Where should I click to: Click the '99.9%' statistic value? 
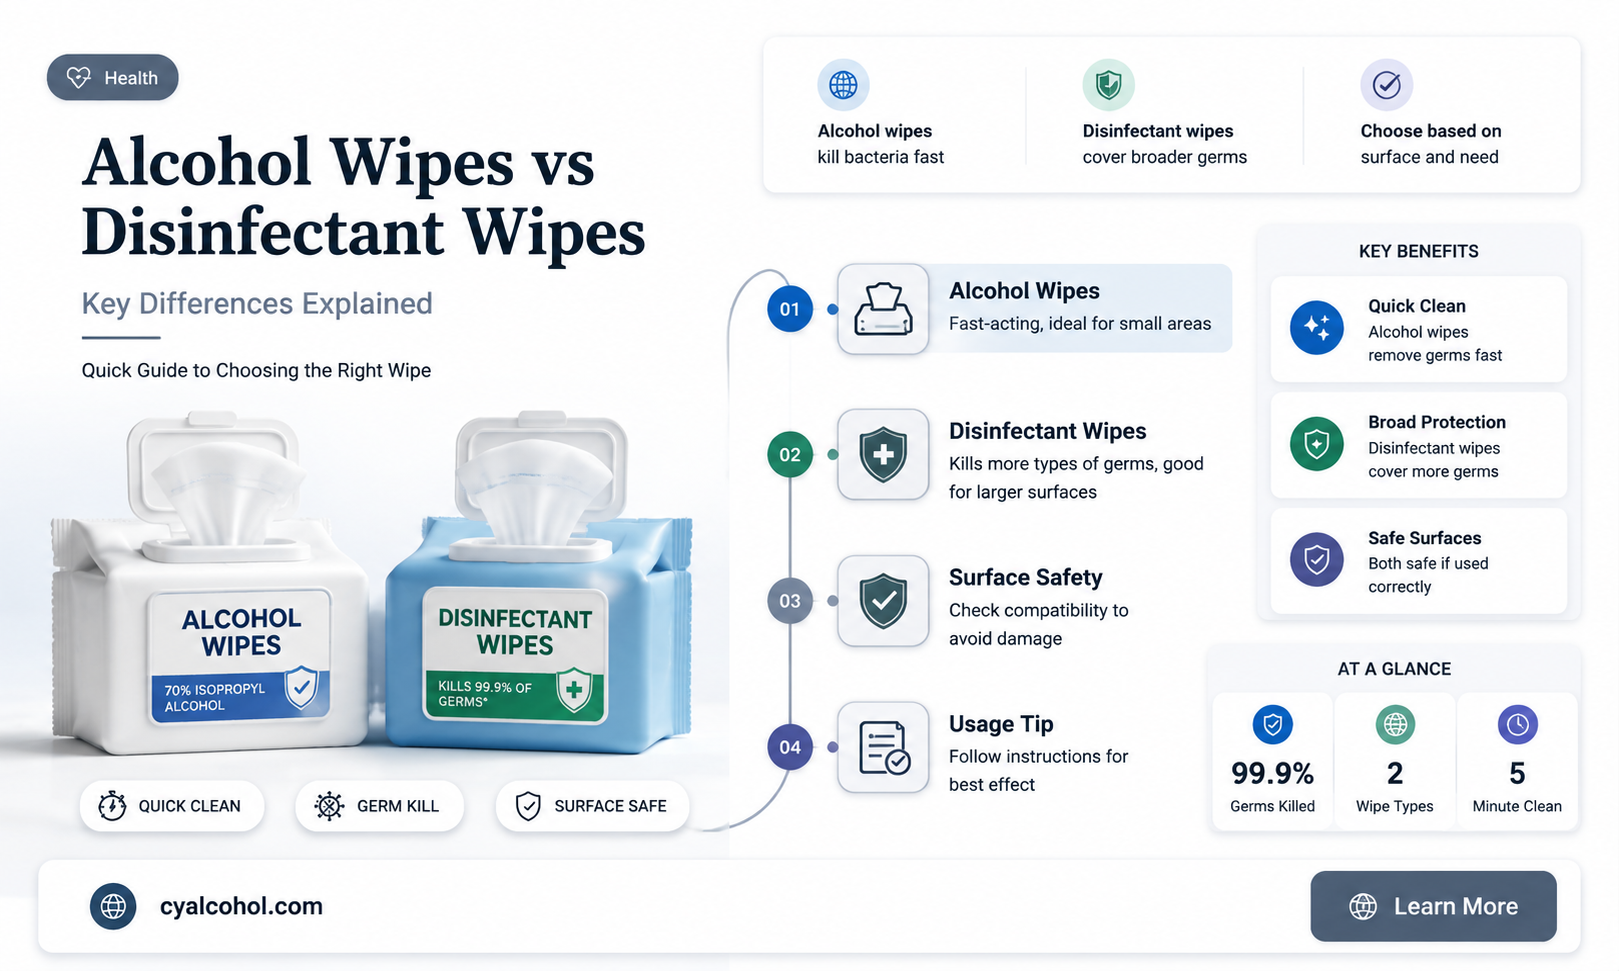(1272, 773)
